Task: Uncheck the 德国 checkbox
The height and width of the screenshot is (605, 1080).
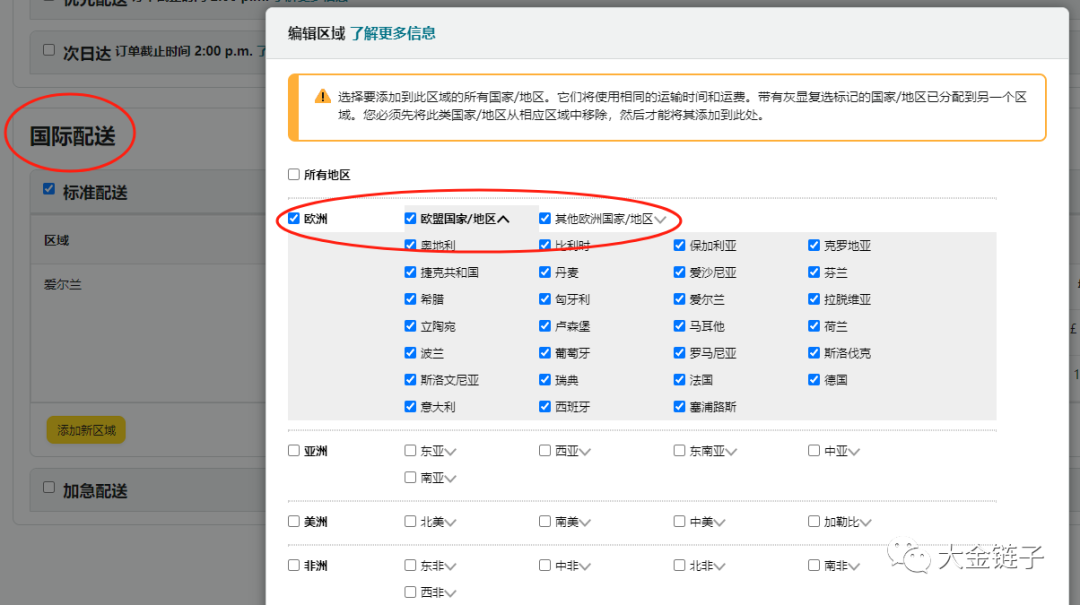Action: point(814,379)
